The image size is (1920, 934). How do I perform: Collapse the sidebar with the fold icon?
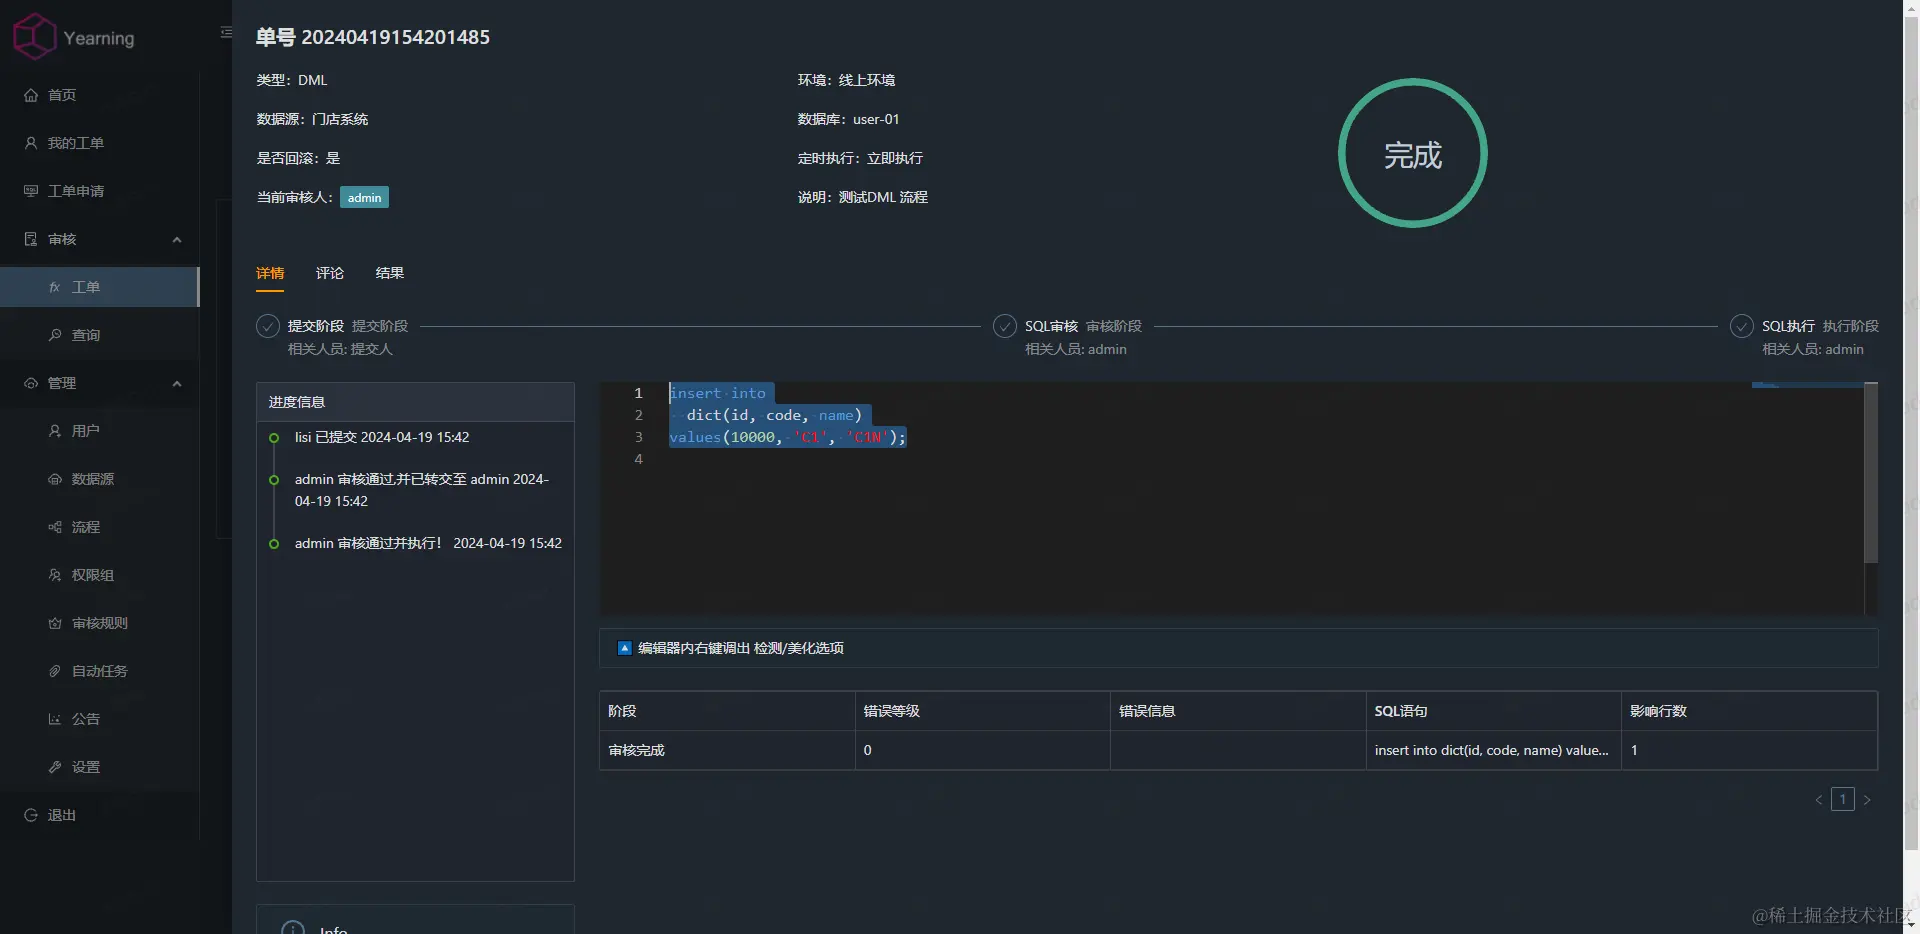[226, 33]
